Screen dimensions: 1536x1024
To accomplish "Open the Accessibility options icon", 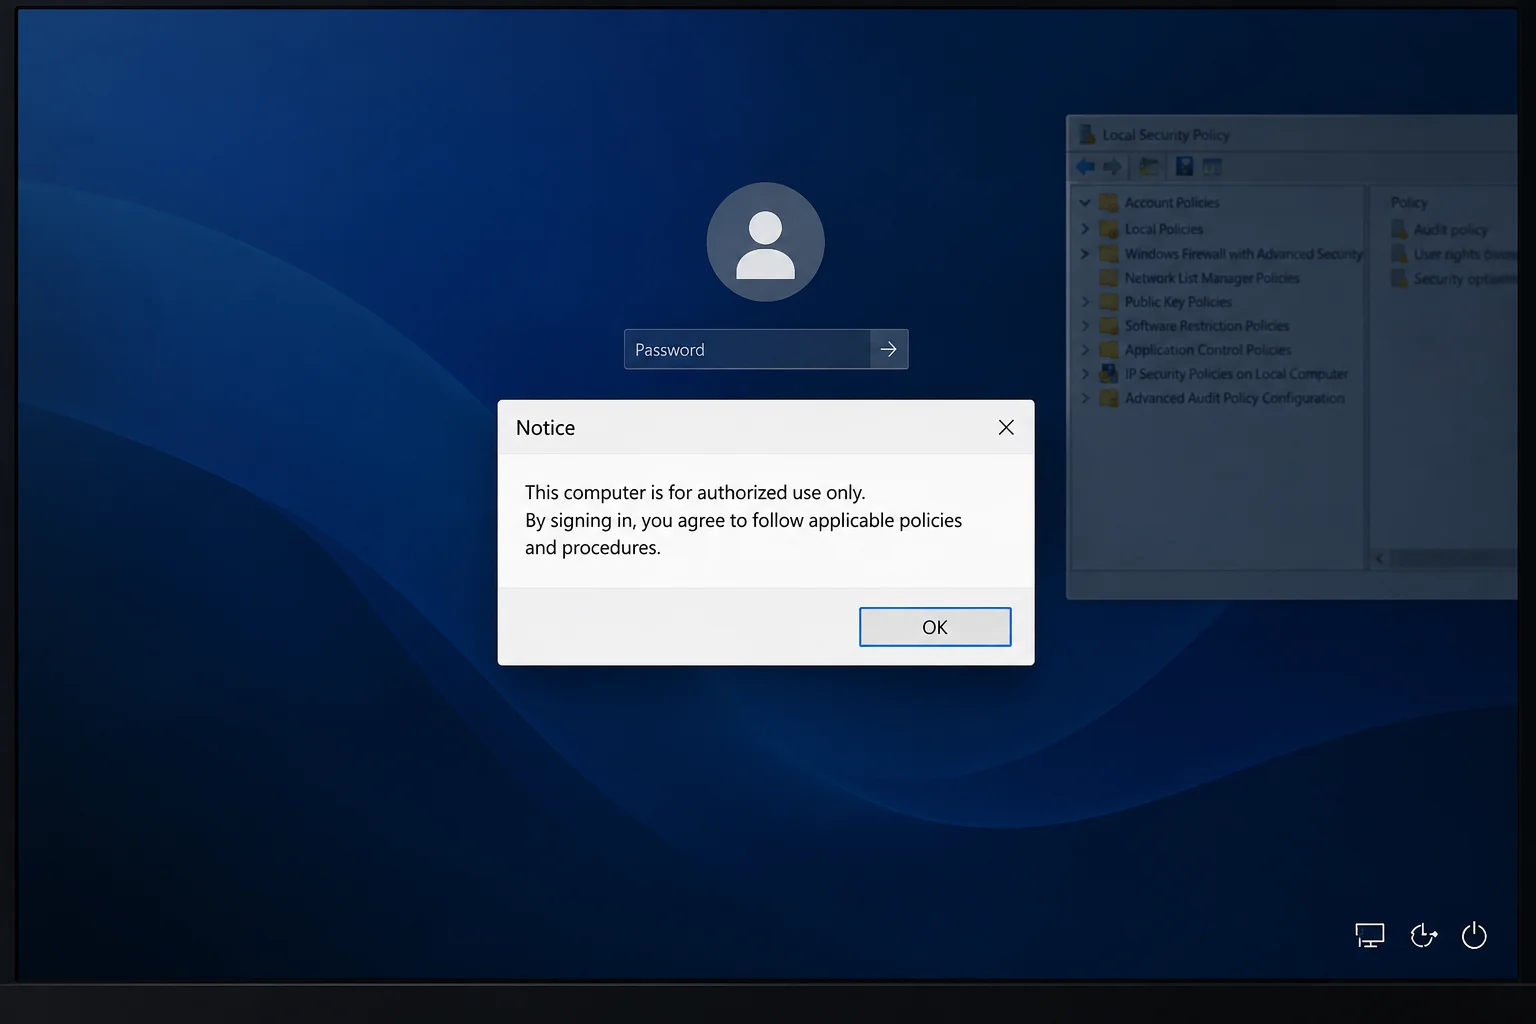I will 1423,936.
